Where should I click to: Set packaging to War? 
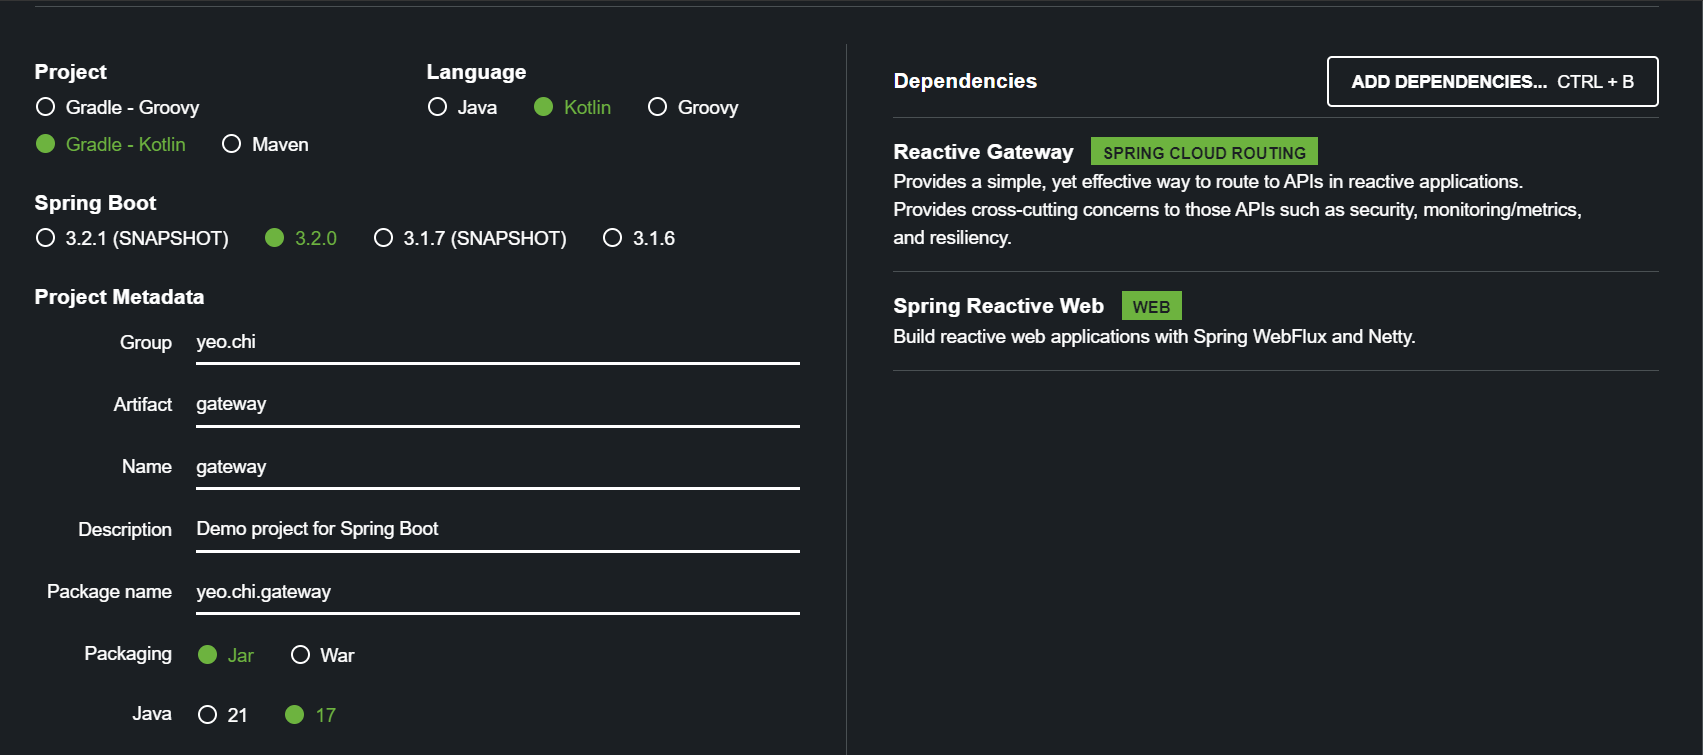tap(322, 655)
